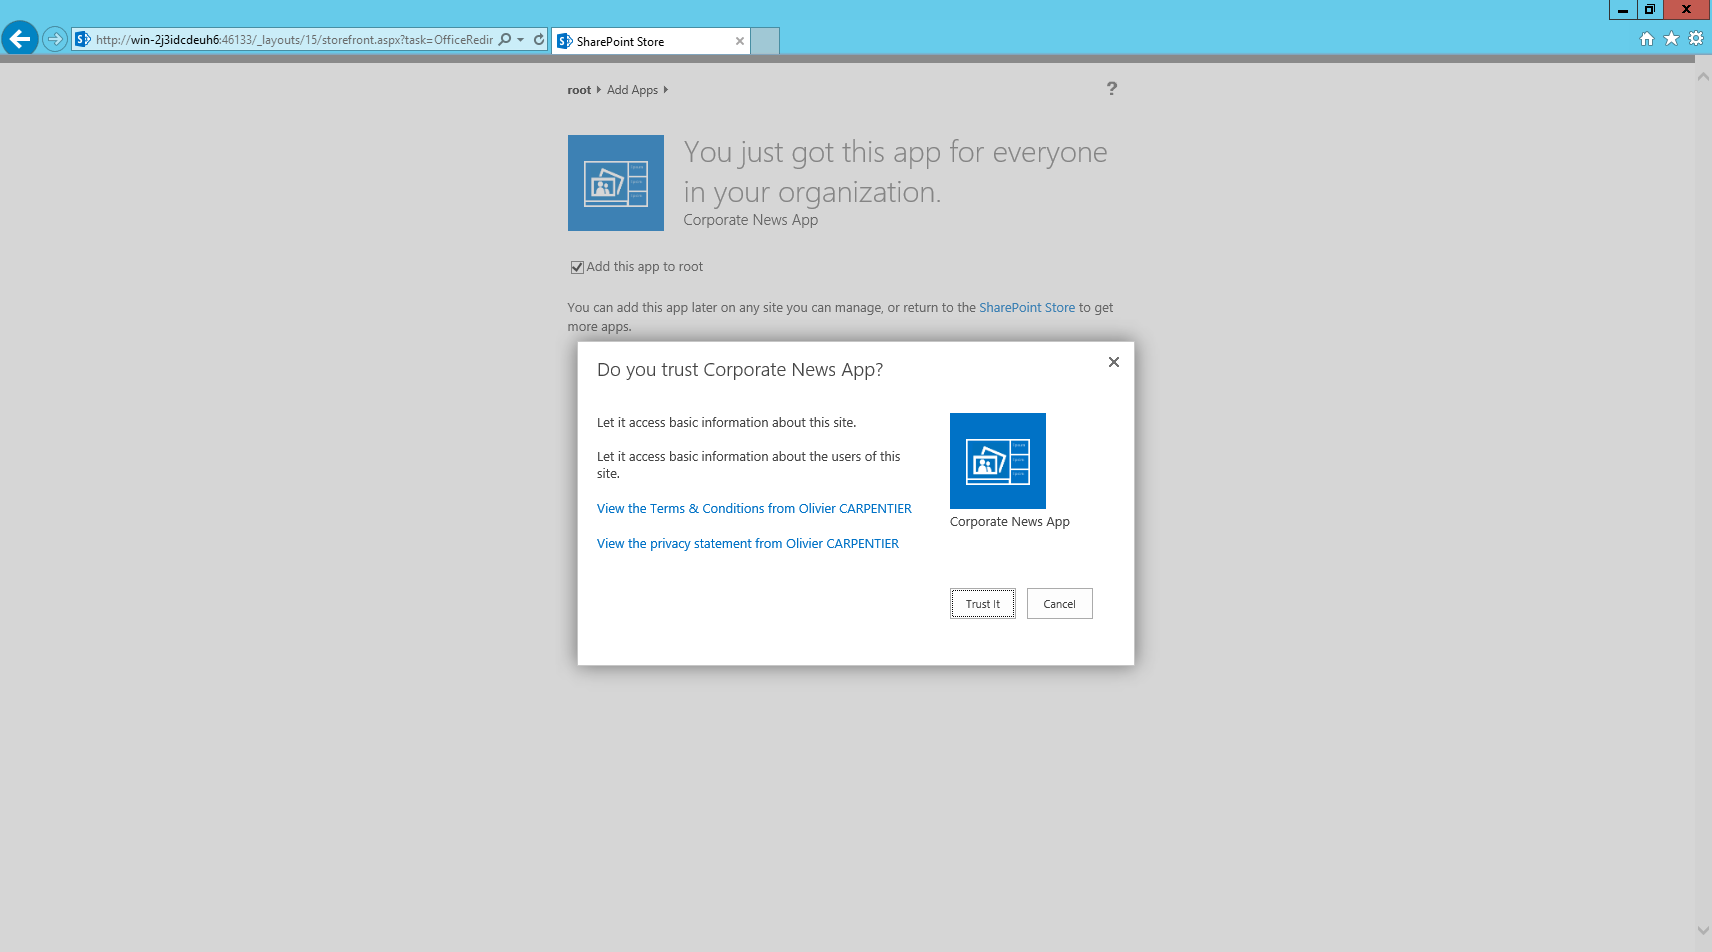Click the browser forward arrow button
The width and height of the screenshot is (1712, 952).
click(55, 39)
